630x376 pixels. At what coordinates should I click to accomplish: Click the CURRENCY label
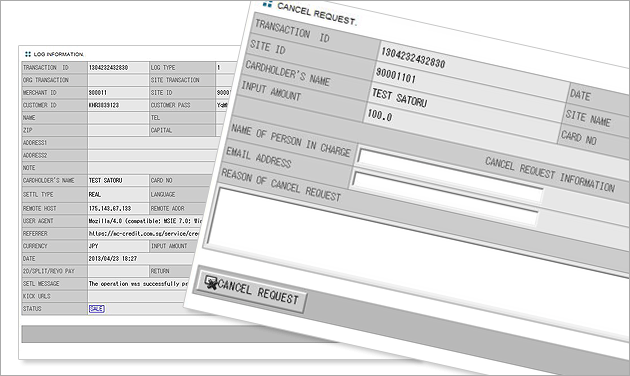(35, 246)
